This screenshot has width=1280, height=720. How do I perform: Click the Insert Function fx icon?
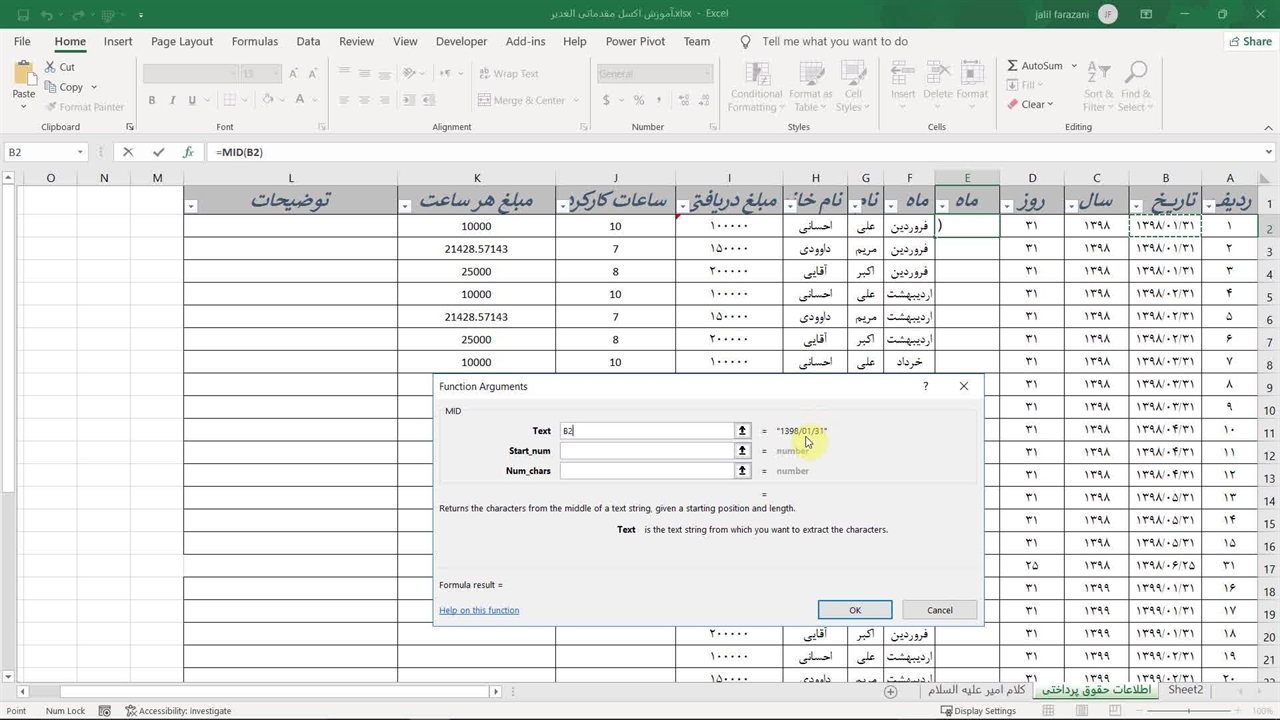pos(188,152)
